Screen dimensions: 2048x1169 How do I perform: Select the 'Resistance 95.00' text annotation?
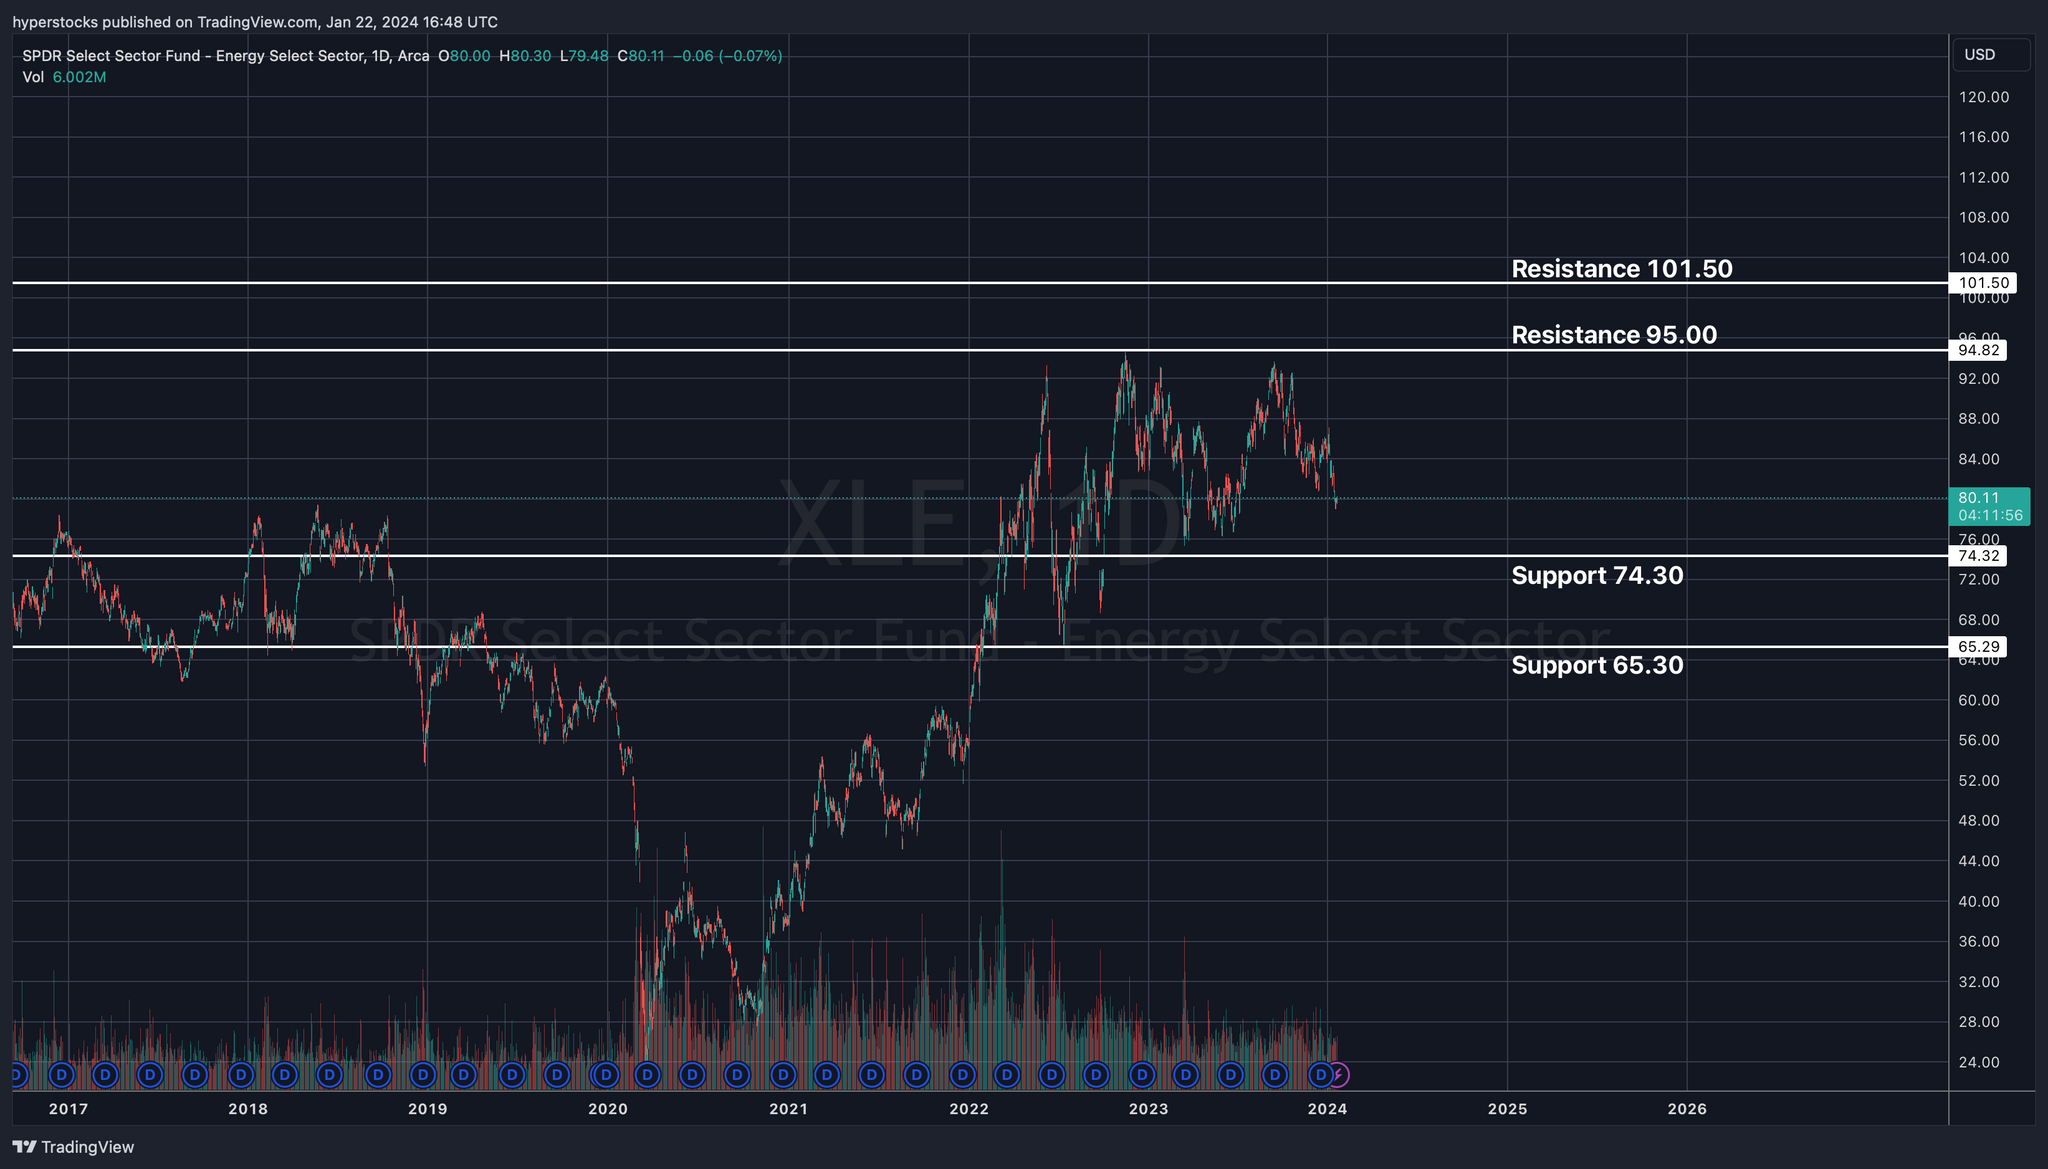[x=1613, y=335]
